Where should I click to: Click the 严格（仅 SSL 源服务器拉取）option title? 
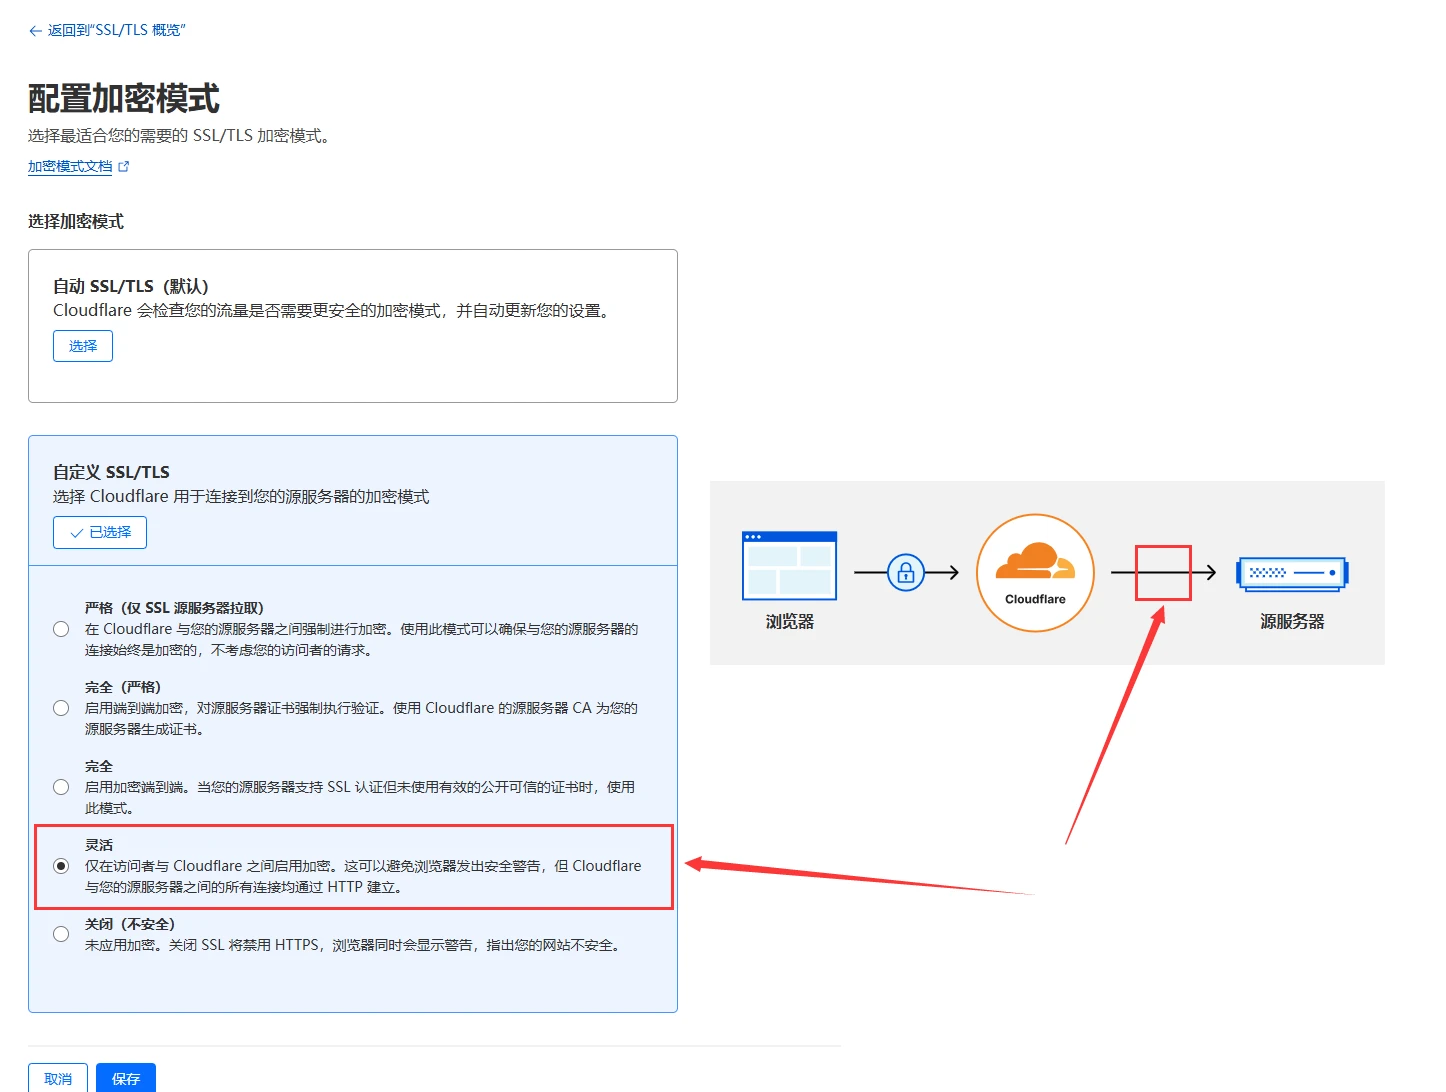tap(175, 608)
